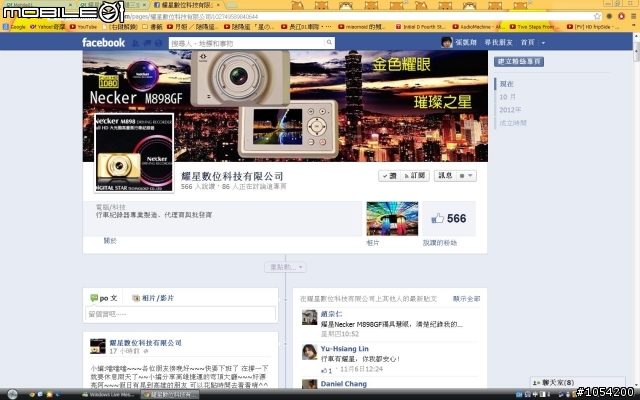Image resolution: width=640 pixels, height=400 pixels.
Task: Open the Two Steps From bookmark
Action: click(532, 27)
